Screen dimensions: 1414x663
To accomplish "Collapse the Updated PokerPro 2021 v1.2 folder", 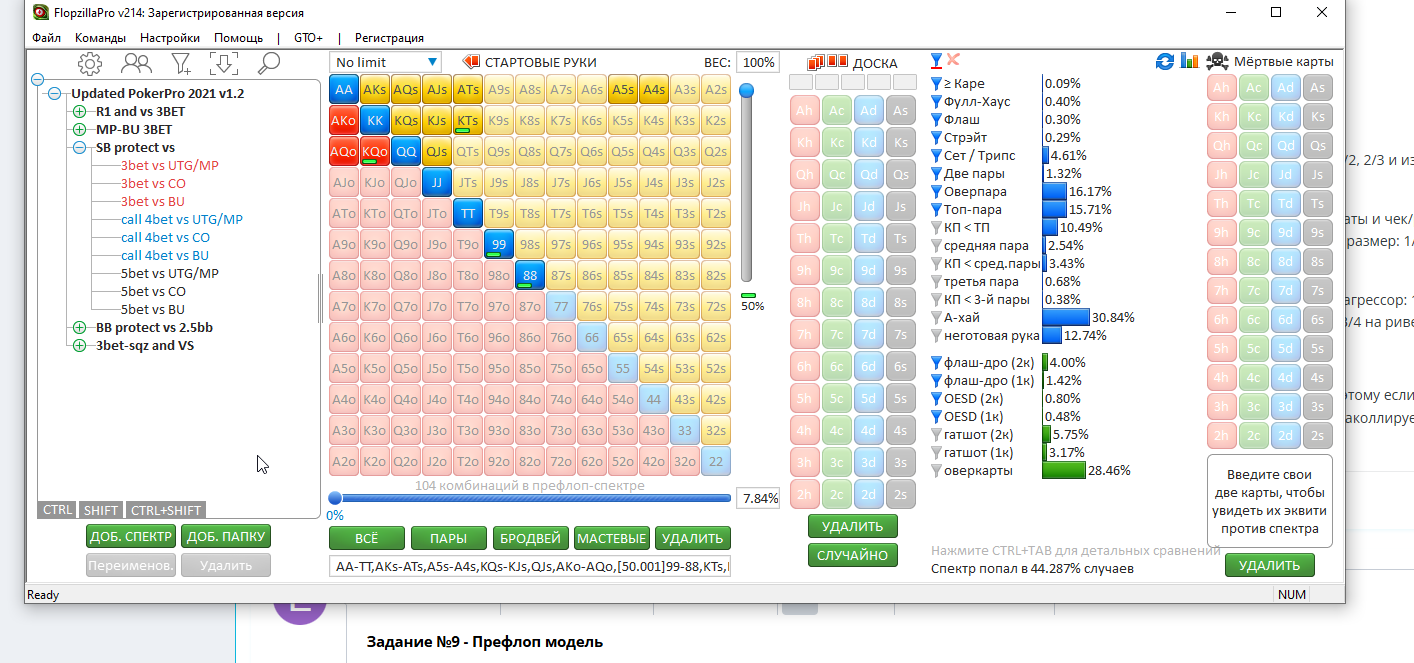I will [x=54, y=94].
